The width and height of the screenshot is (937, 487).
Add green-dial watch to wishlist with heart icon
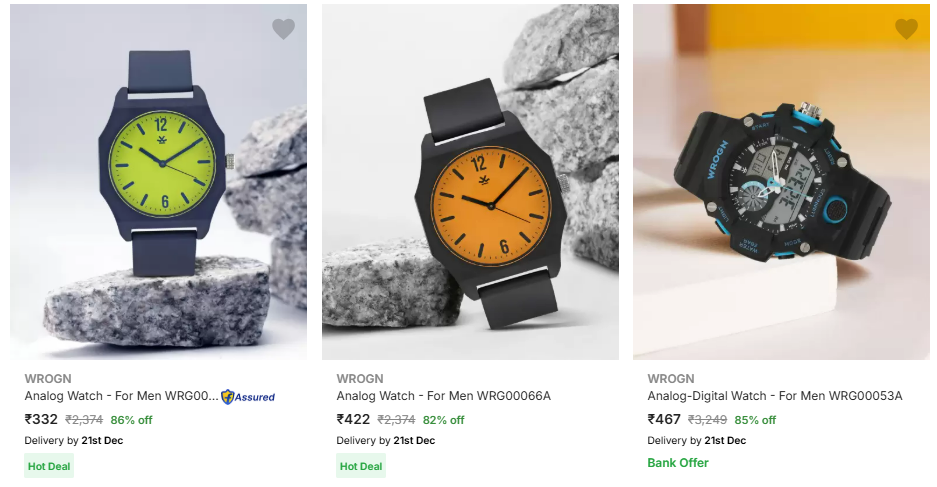pos(283,29)
